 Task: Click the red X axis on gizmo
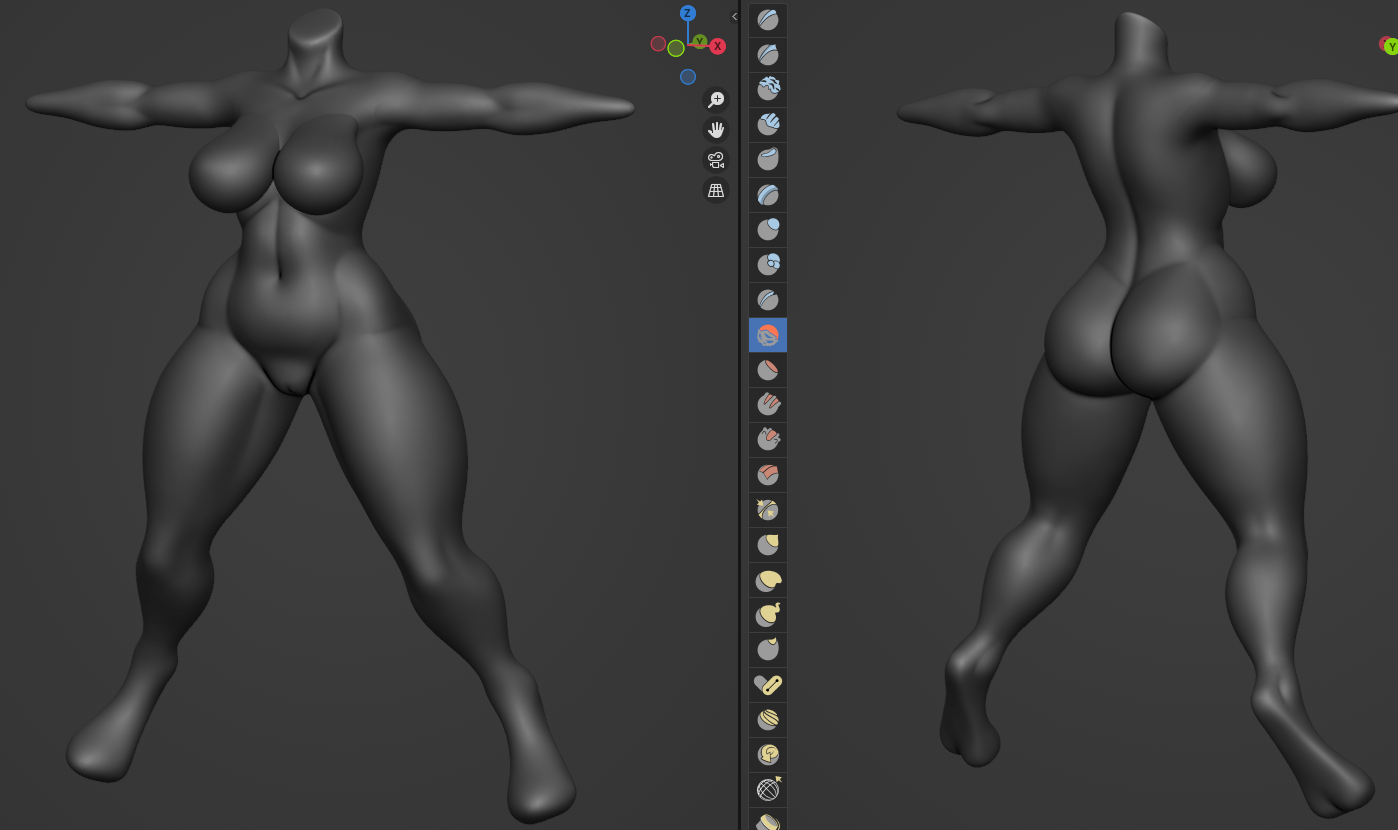click(718, 46)
